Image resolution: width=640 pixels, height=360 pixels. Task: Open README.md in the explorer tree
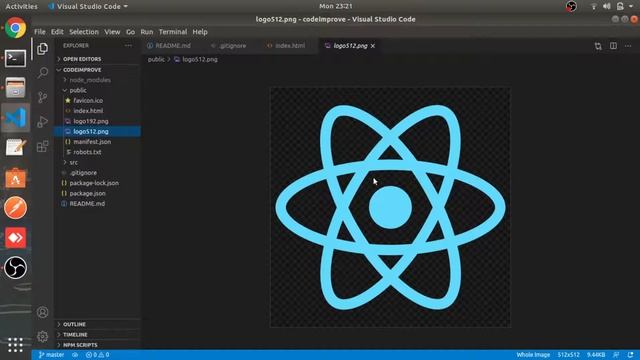[x=98, y=204]
